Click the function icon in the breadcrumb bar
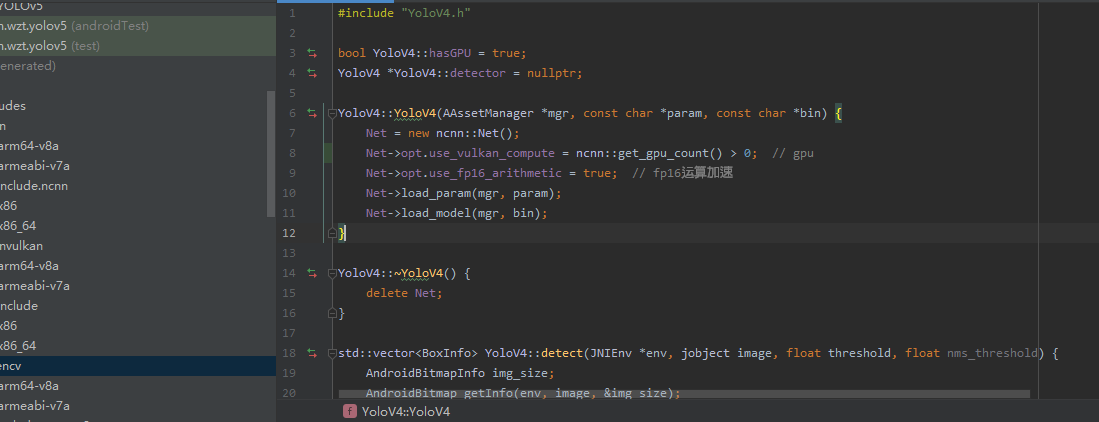 coord(349,412)
